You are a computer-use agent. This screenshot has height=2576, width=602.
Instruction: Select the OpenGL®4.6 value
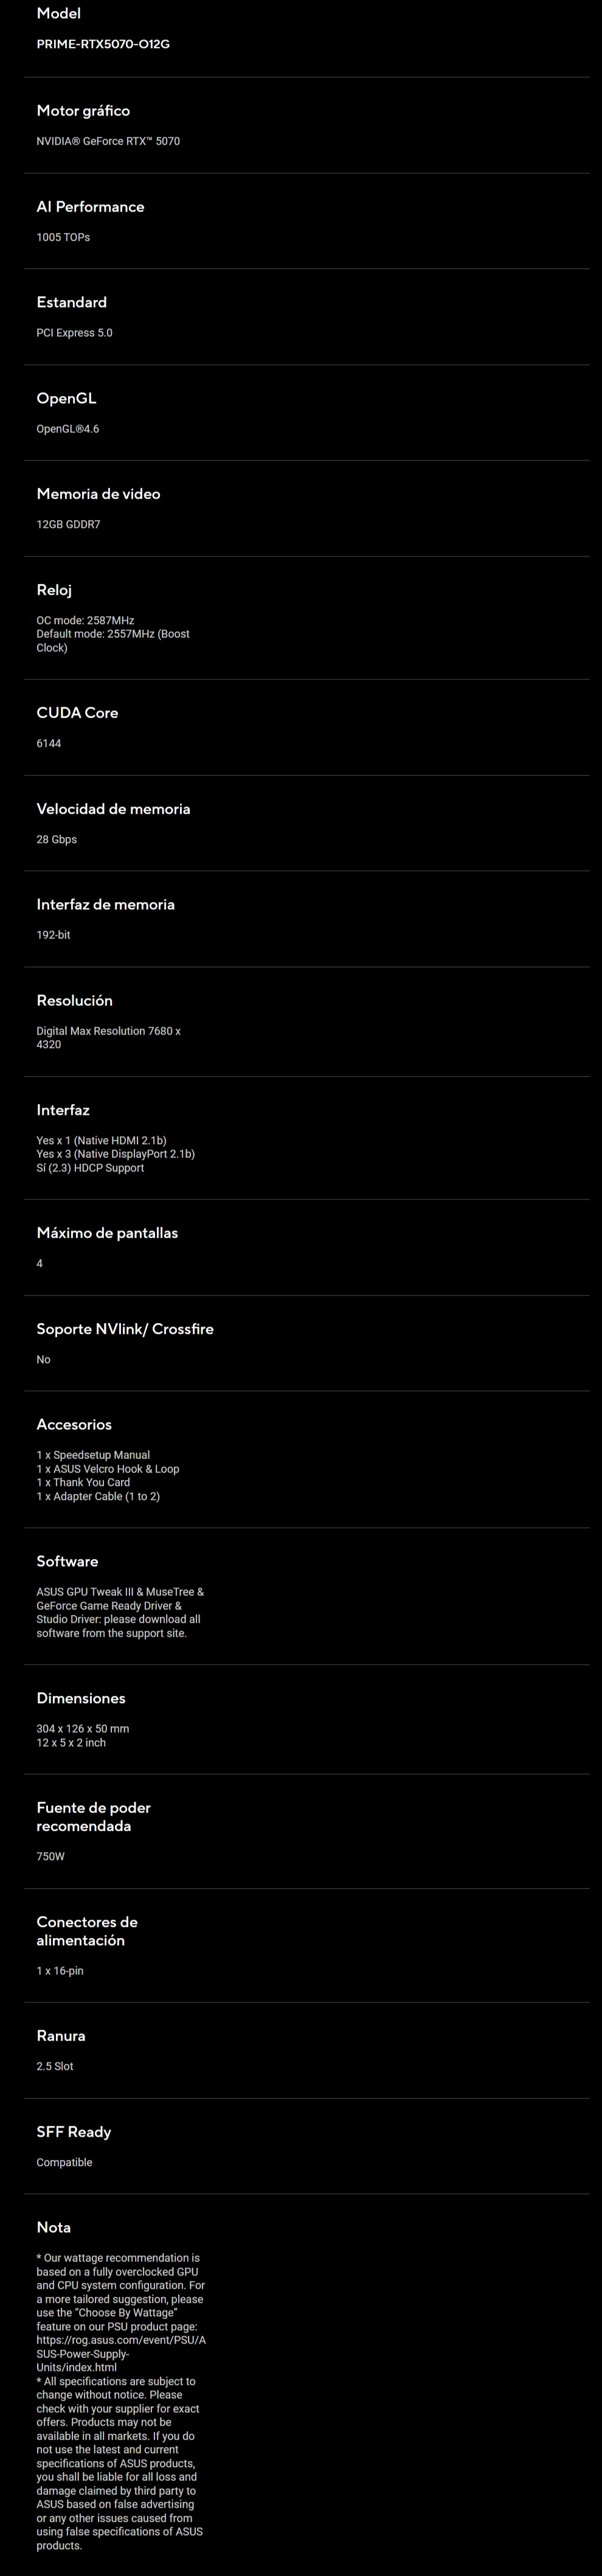[x=68, y=429]
